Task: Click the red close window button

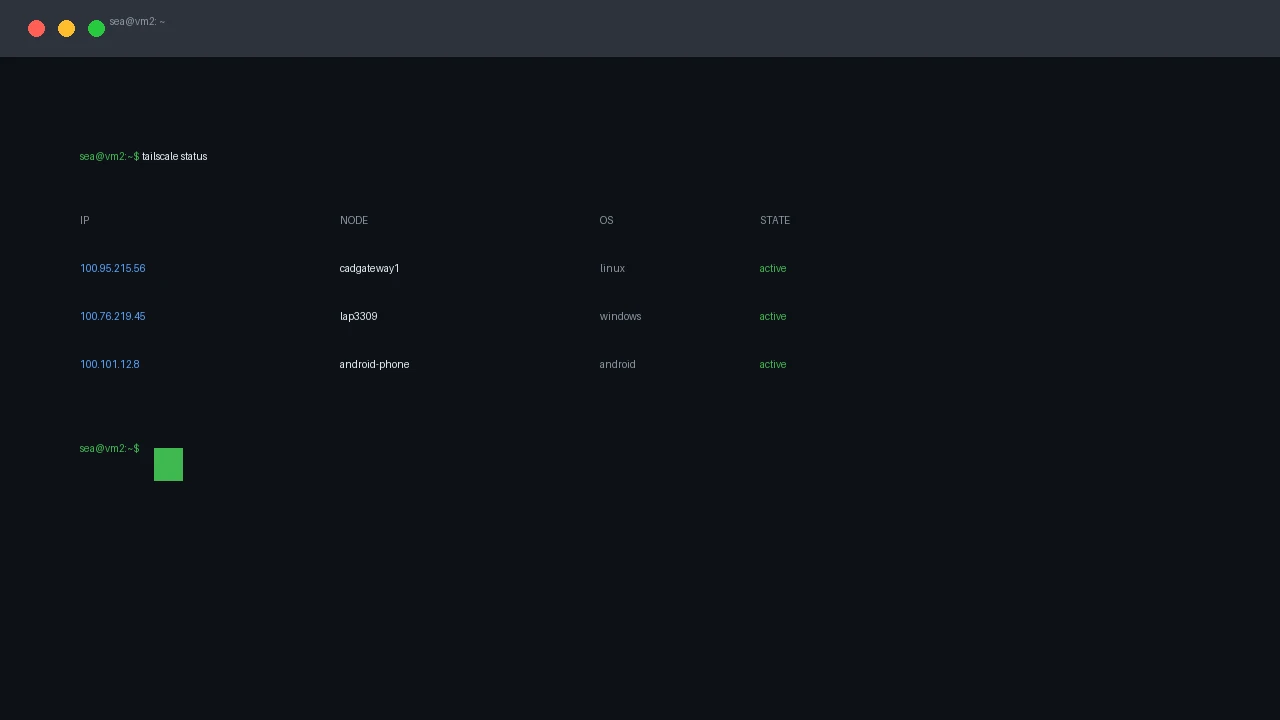Action: [36, 28]
